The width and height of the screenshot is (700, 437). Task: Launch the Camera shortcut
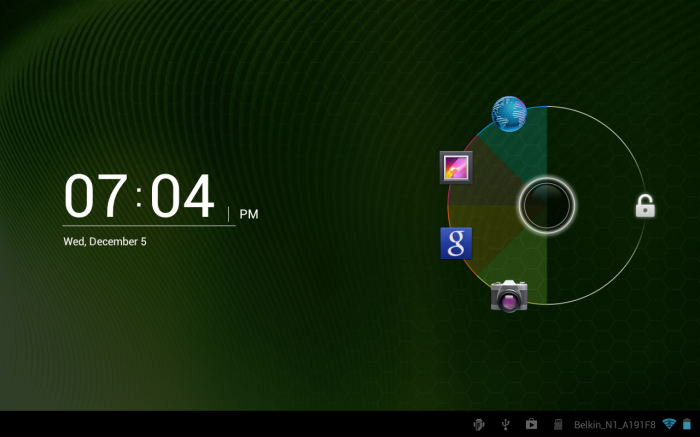pos(509,296)
